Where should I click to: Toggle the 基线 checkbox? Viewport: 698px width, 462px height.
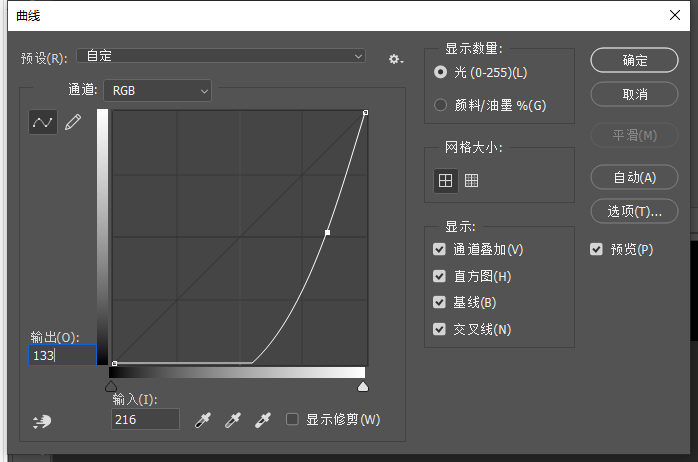pyautogui.click(x=439, y=303)
